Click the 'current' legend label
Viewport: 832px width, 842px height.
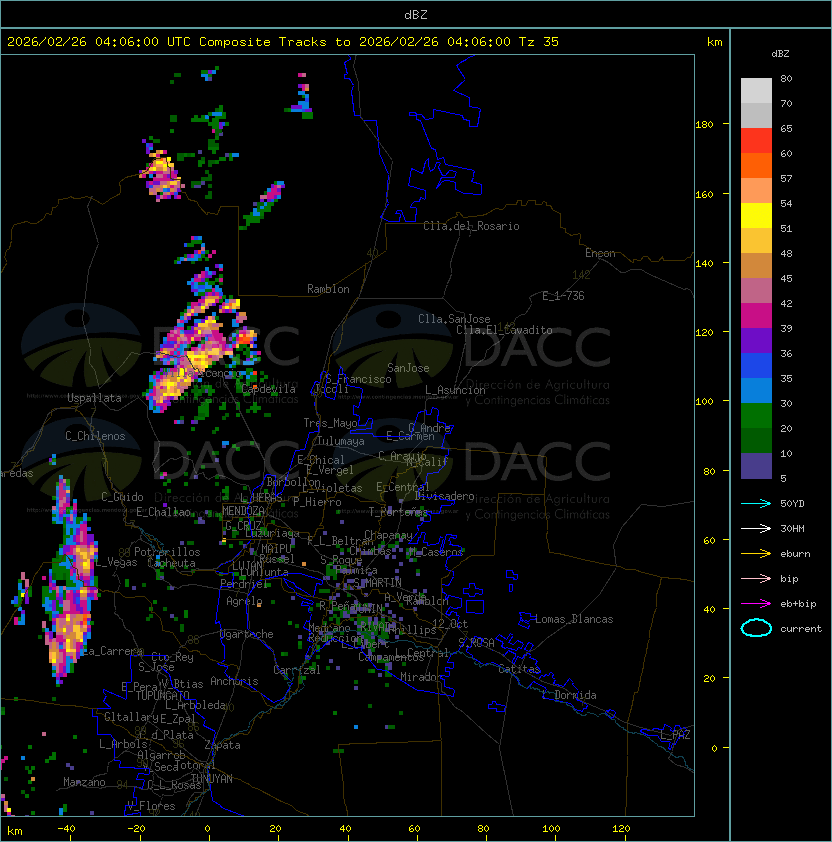pos(801,629)
